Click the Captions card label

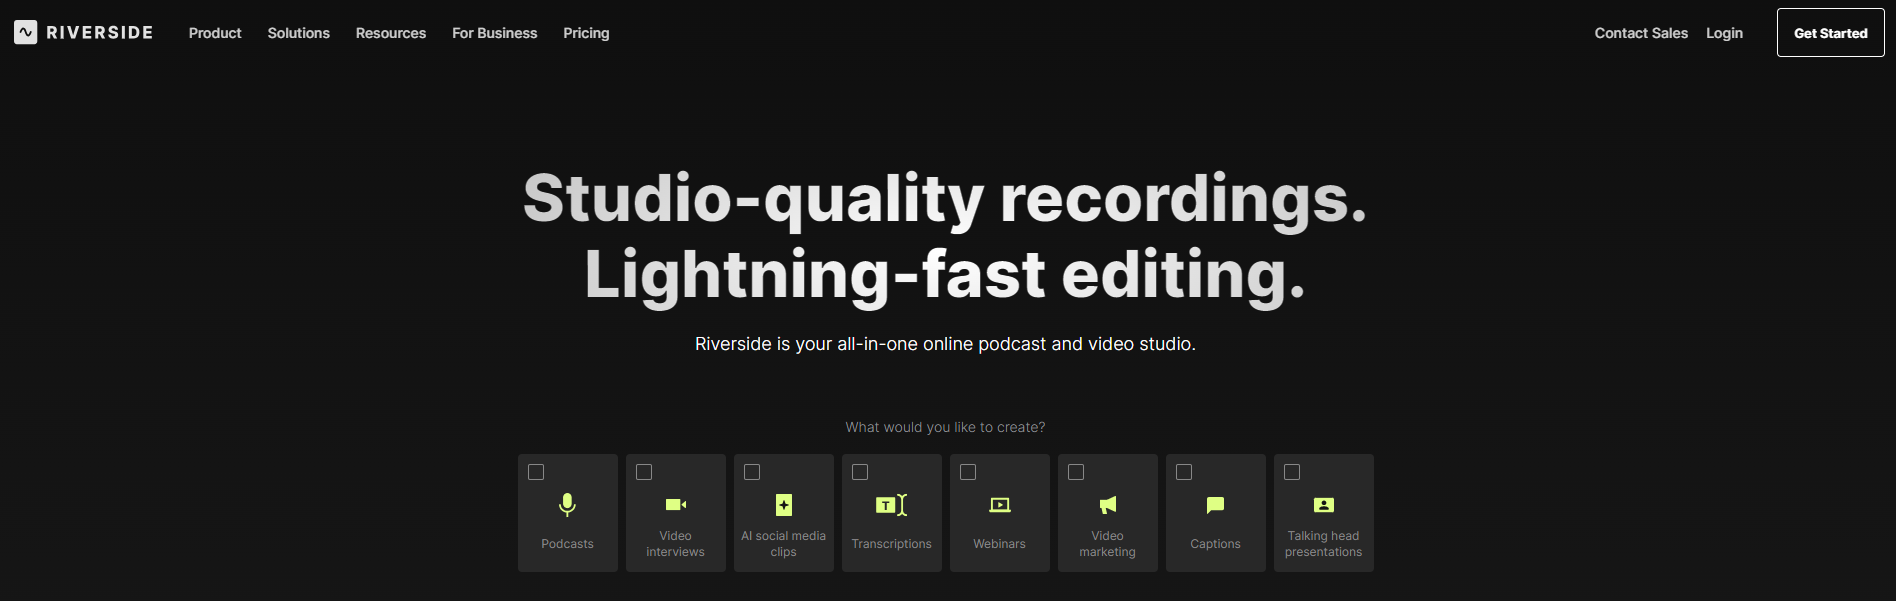coord(1216,544)
